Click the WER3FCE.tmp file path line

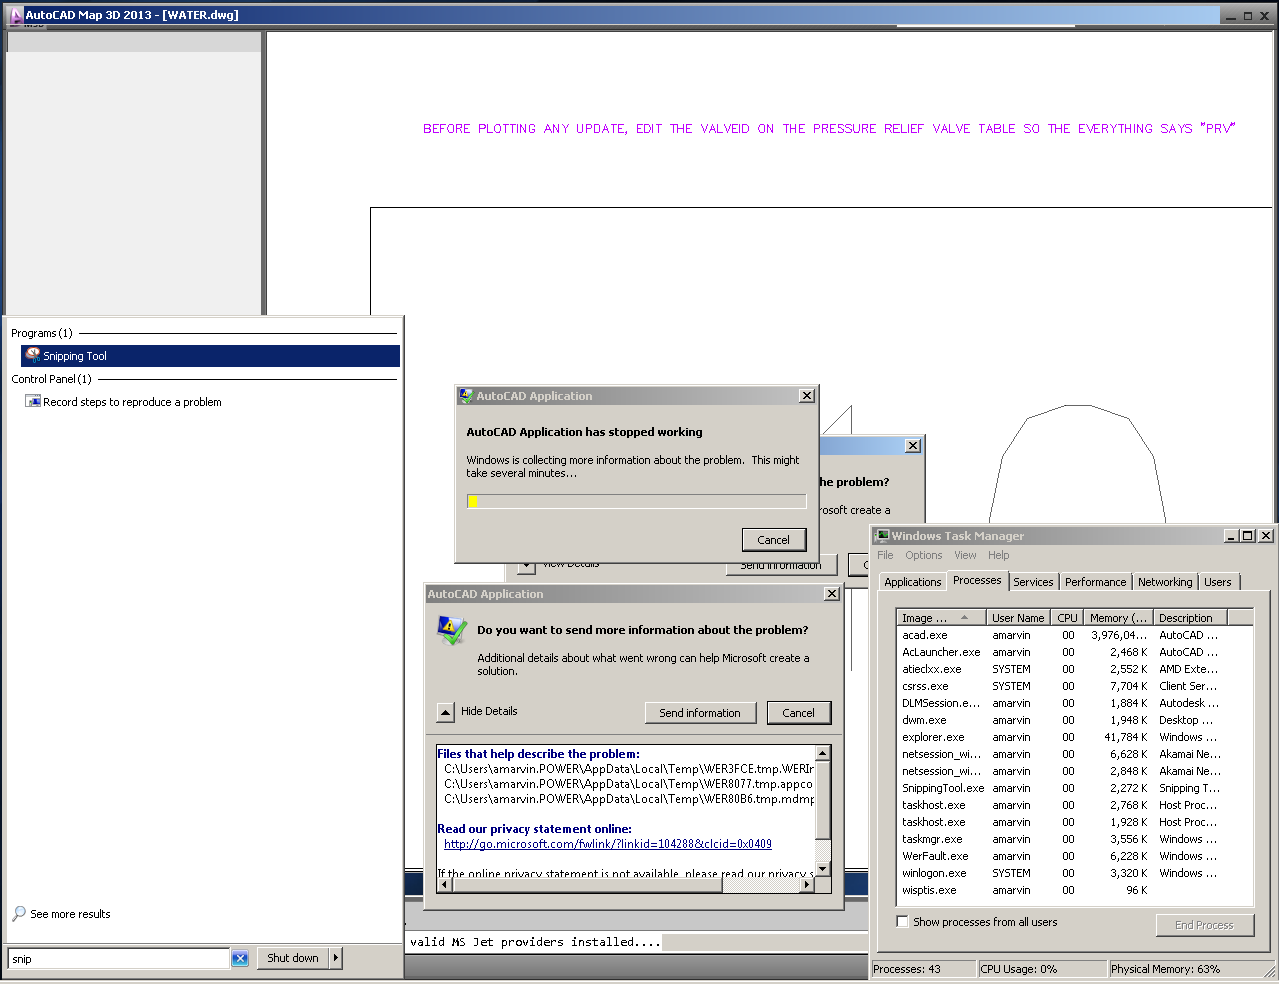(x=629, y=769)
